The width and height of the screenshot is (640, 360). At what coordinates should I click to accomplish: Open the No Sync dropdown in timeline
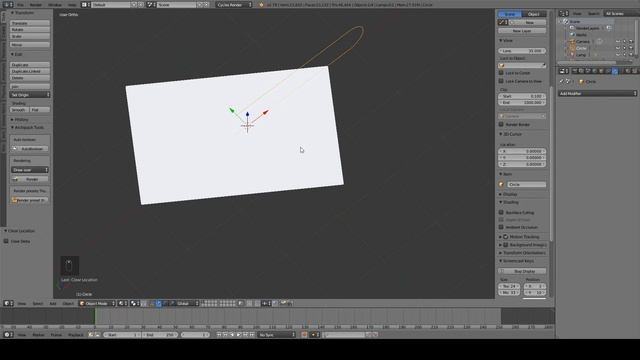click(277, 335)
